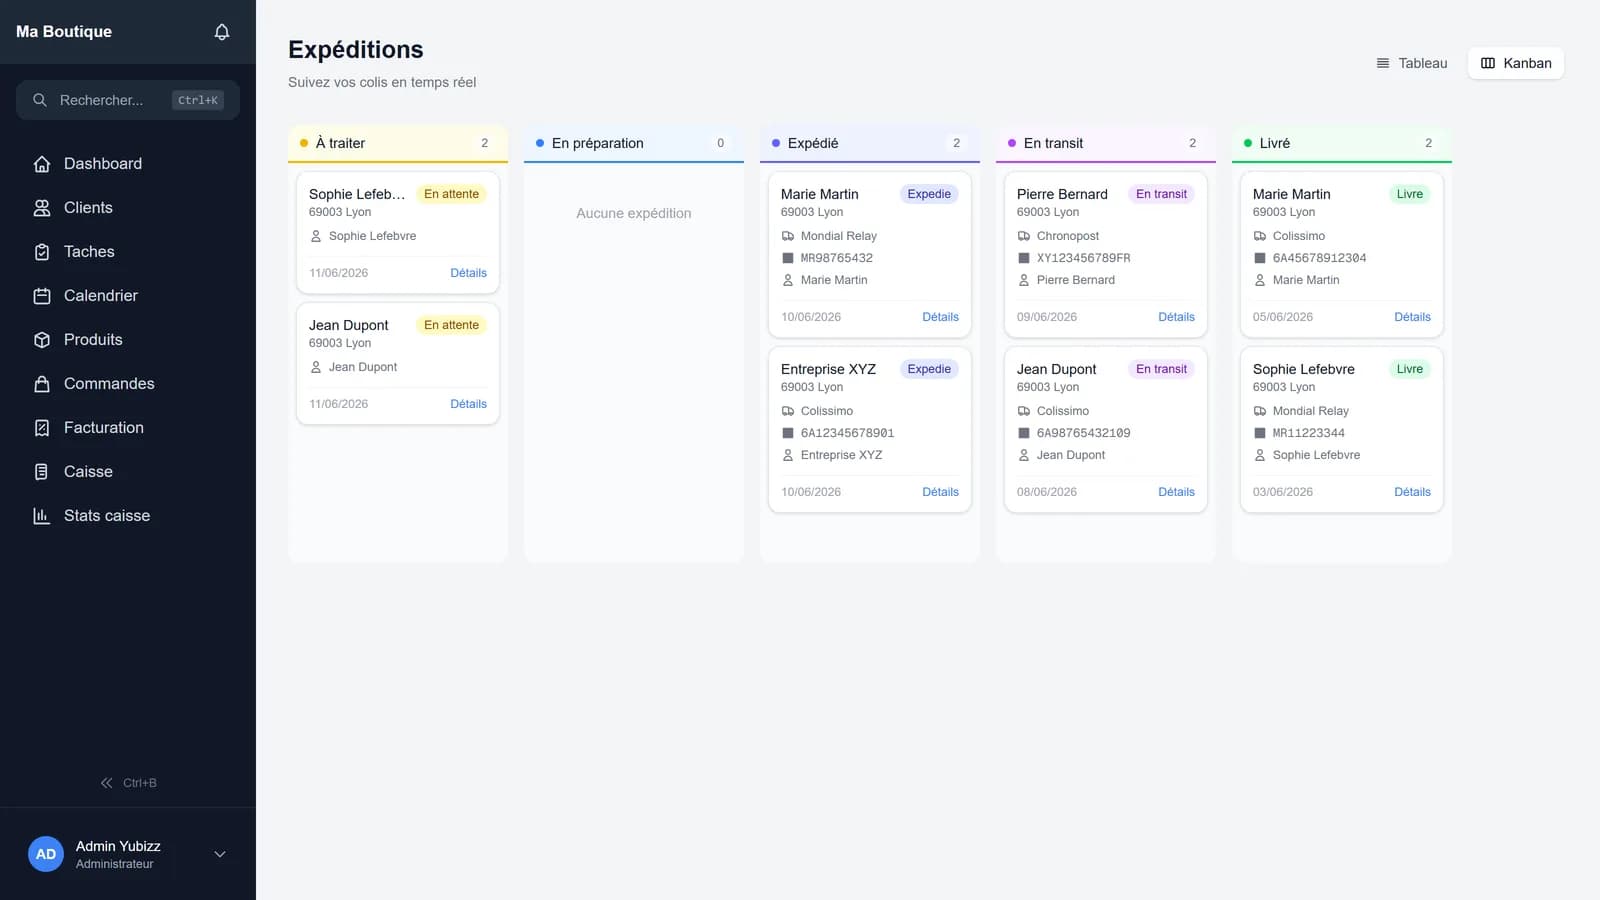This screenshot has width=1600, height=900.
Task: Click the Taches clipboard icon
Action: coord(42,252)
